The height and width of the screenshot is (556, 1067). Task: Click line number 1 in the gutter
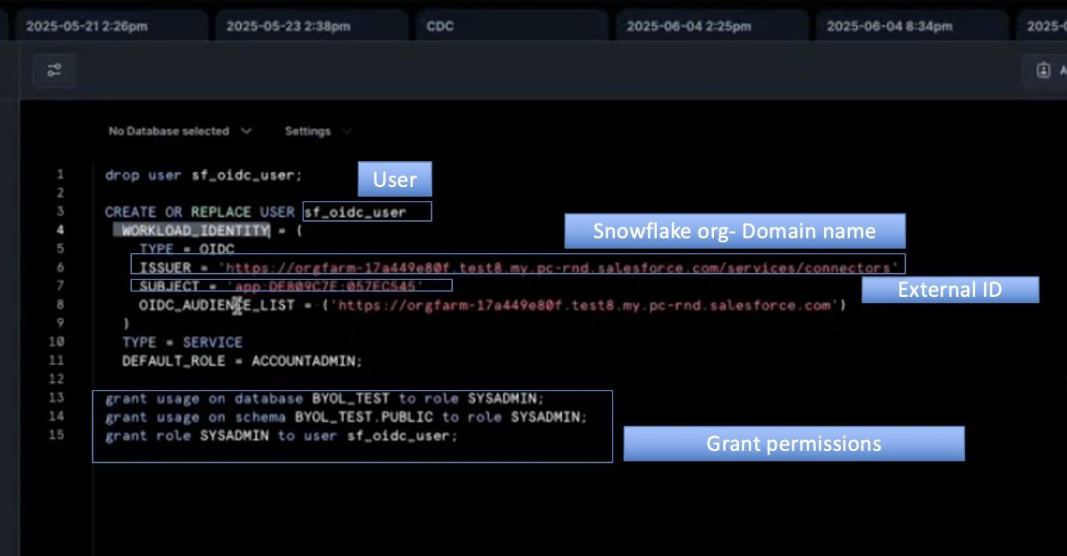pos(60,174)
